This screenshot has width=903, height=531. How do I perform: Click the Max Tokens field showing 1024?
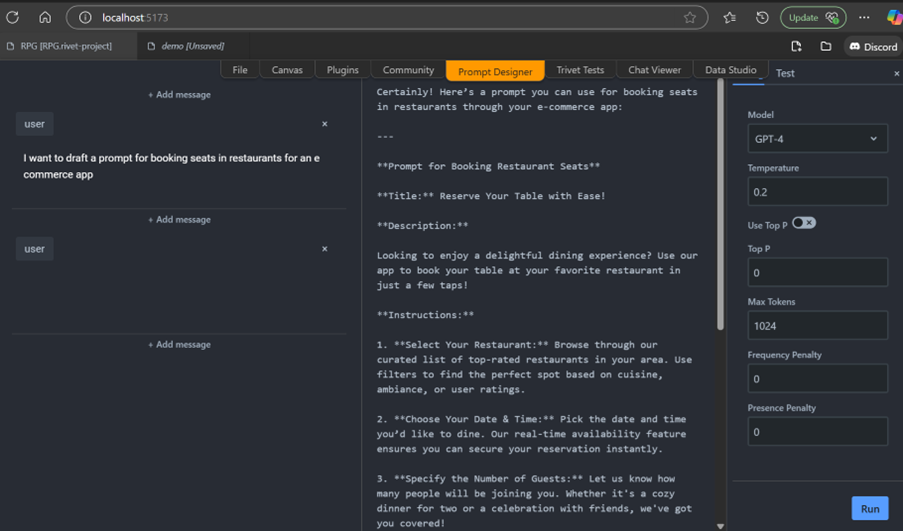pyautogui.click(x=817, y=326)
